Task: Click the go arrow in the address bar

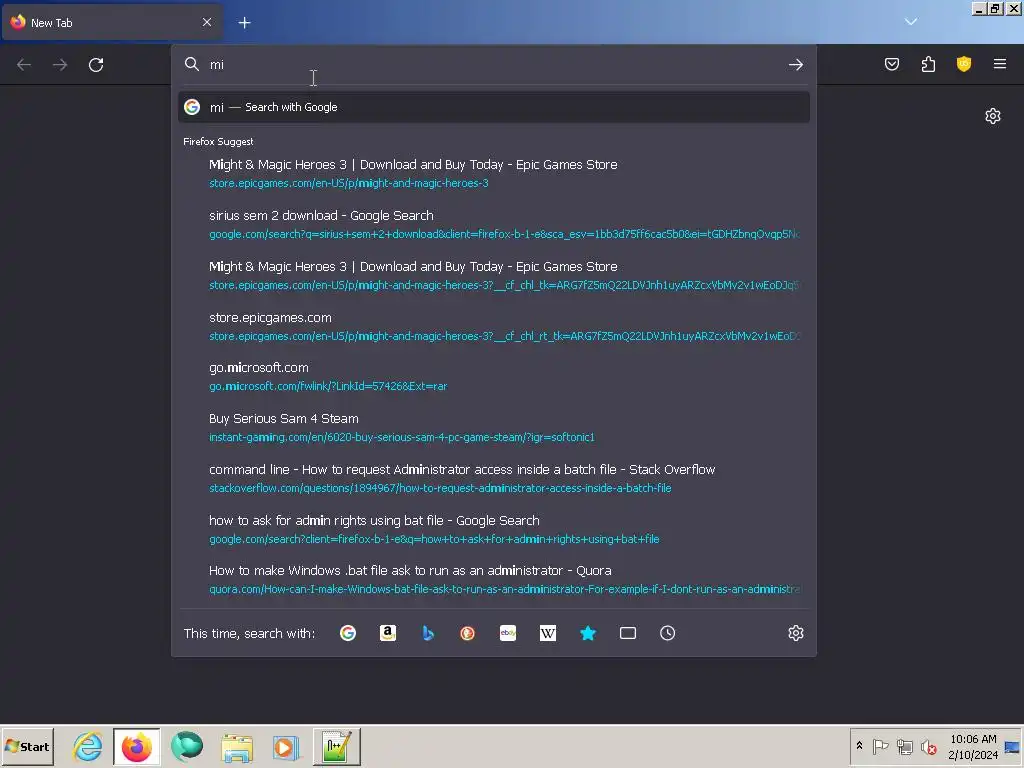Action: click(x=795, y=65)
